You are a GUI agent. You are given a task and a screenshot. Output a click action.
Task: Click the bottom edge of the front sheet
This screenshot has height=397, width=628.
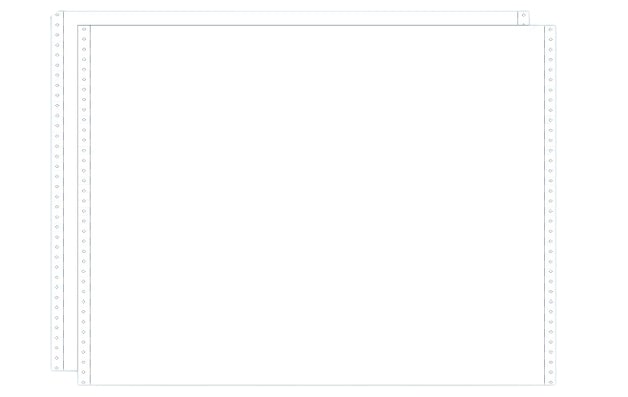click(x=316, y=385)
